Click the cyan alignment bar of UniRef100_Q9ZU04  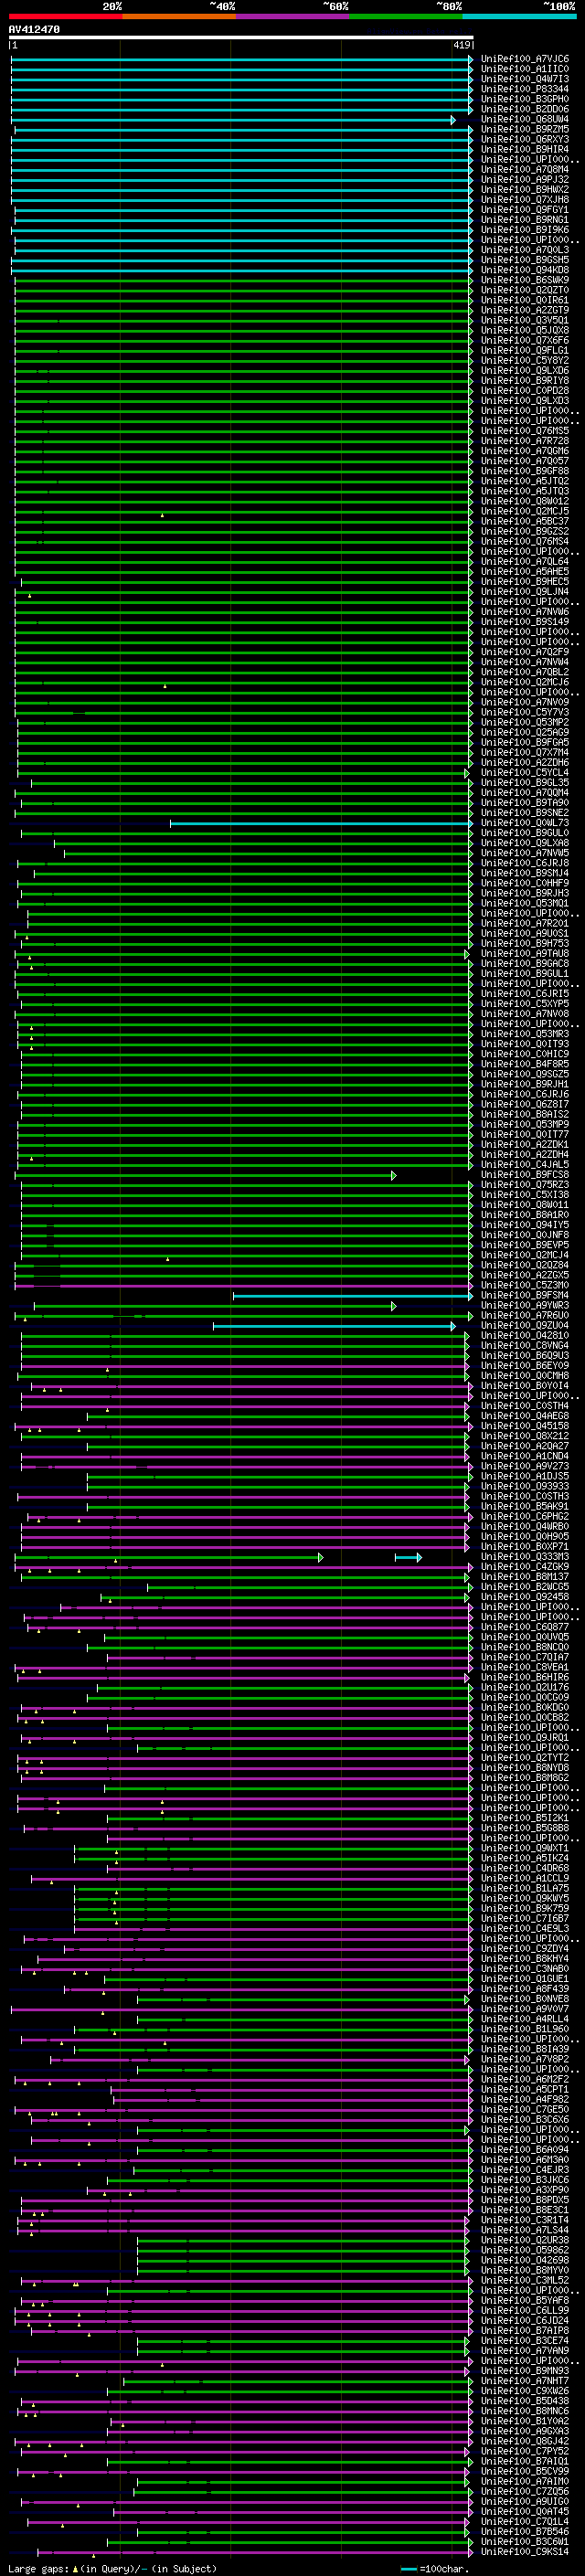(334, 1325)
